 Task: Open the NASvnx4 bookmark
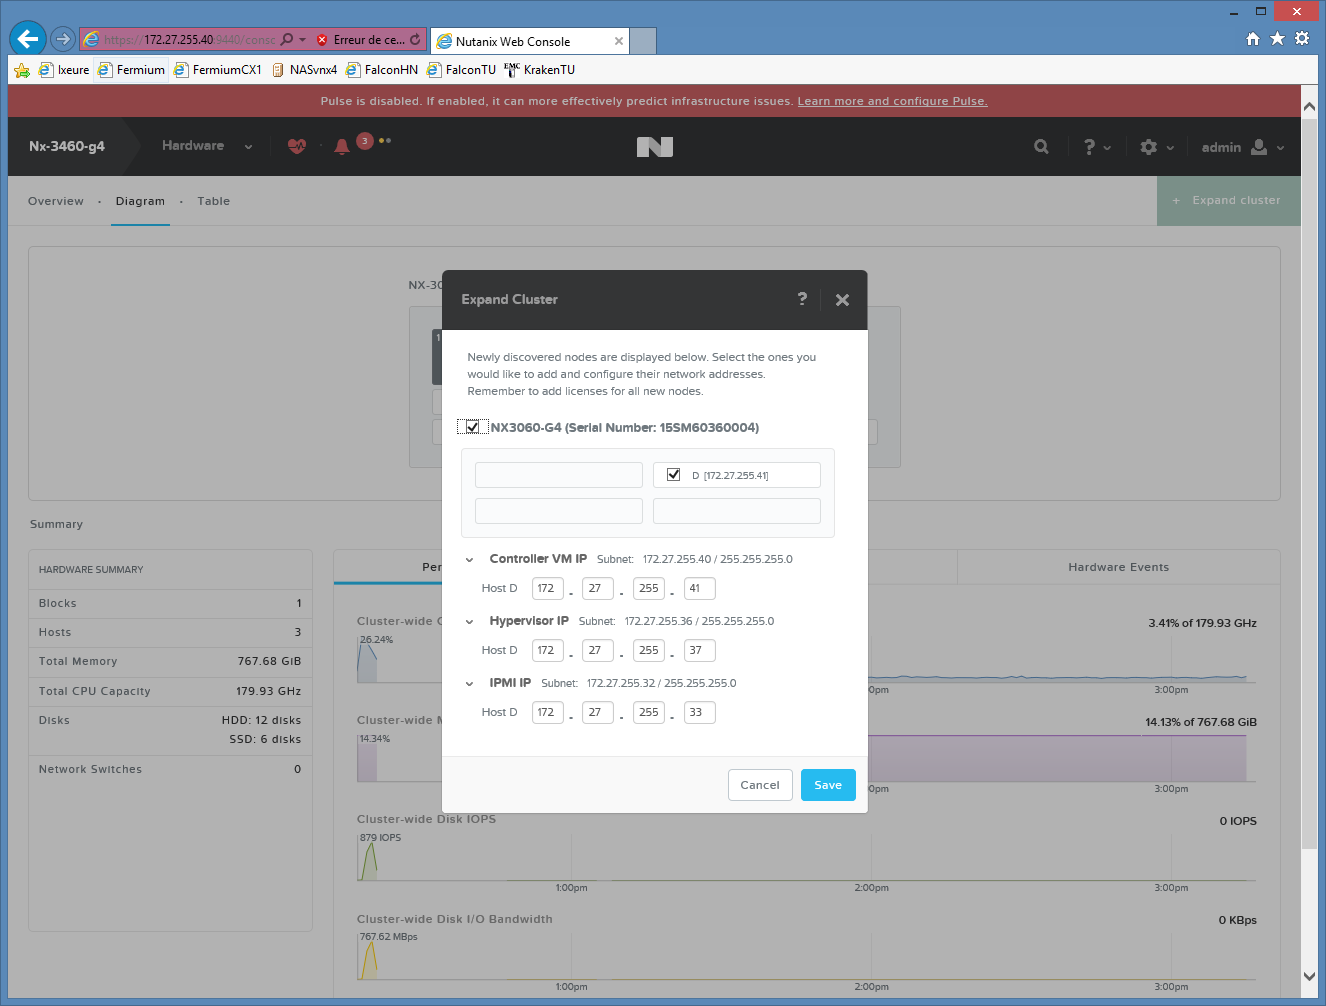pos(304,70)
